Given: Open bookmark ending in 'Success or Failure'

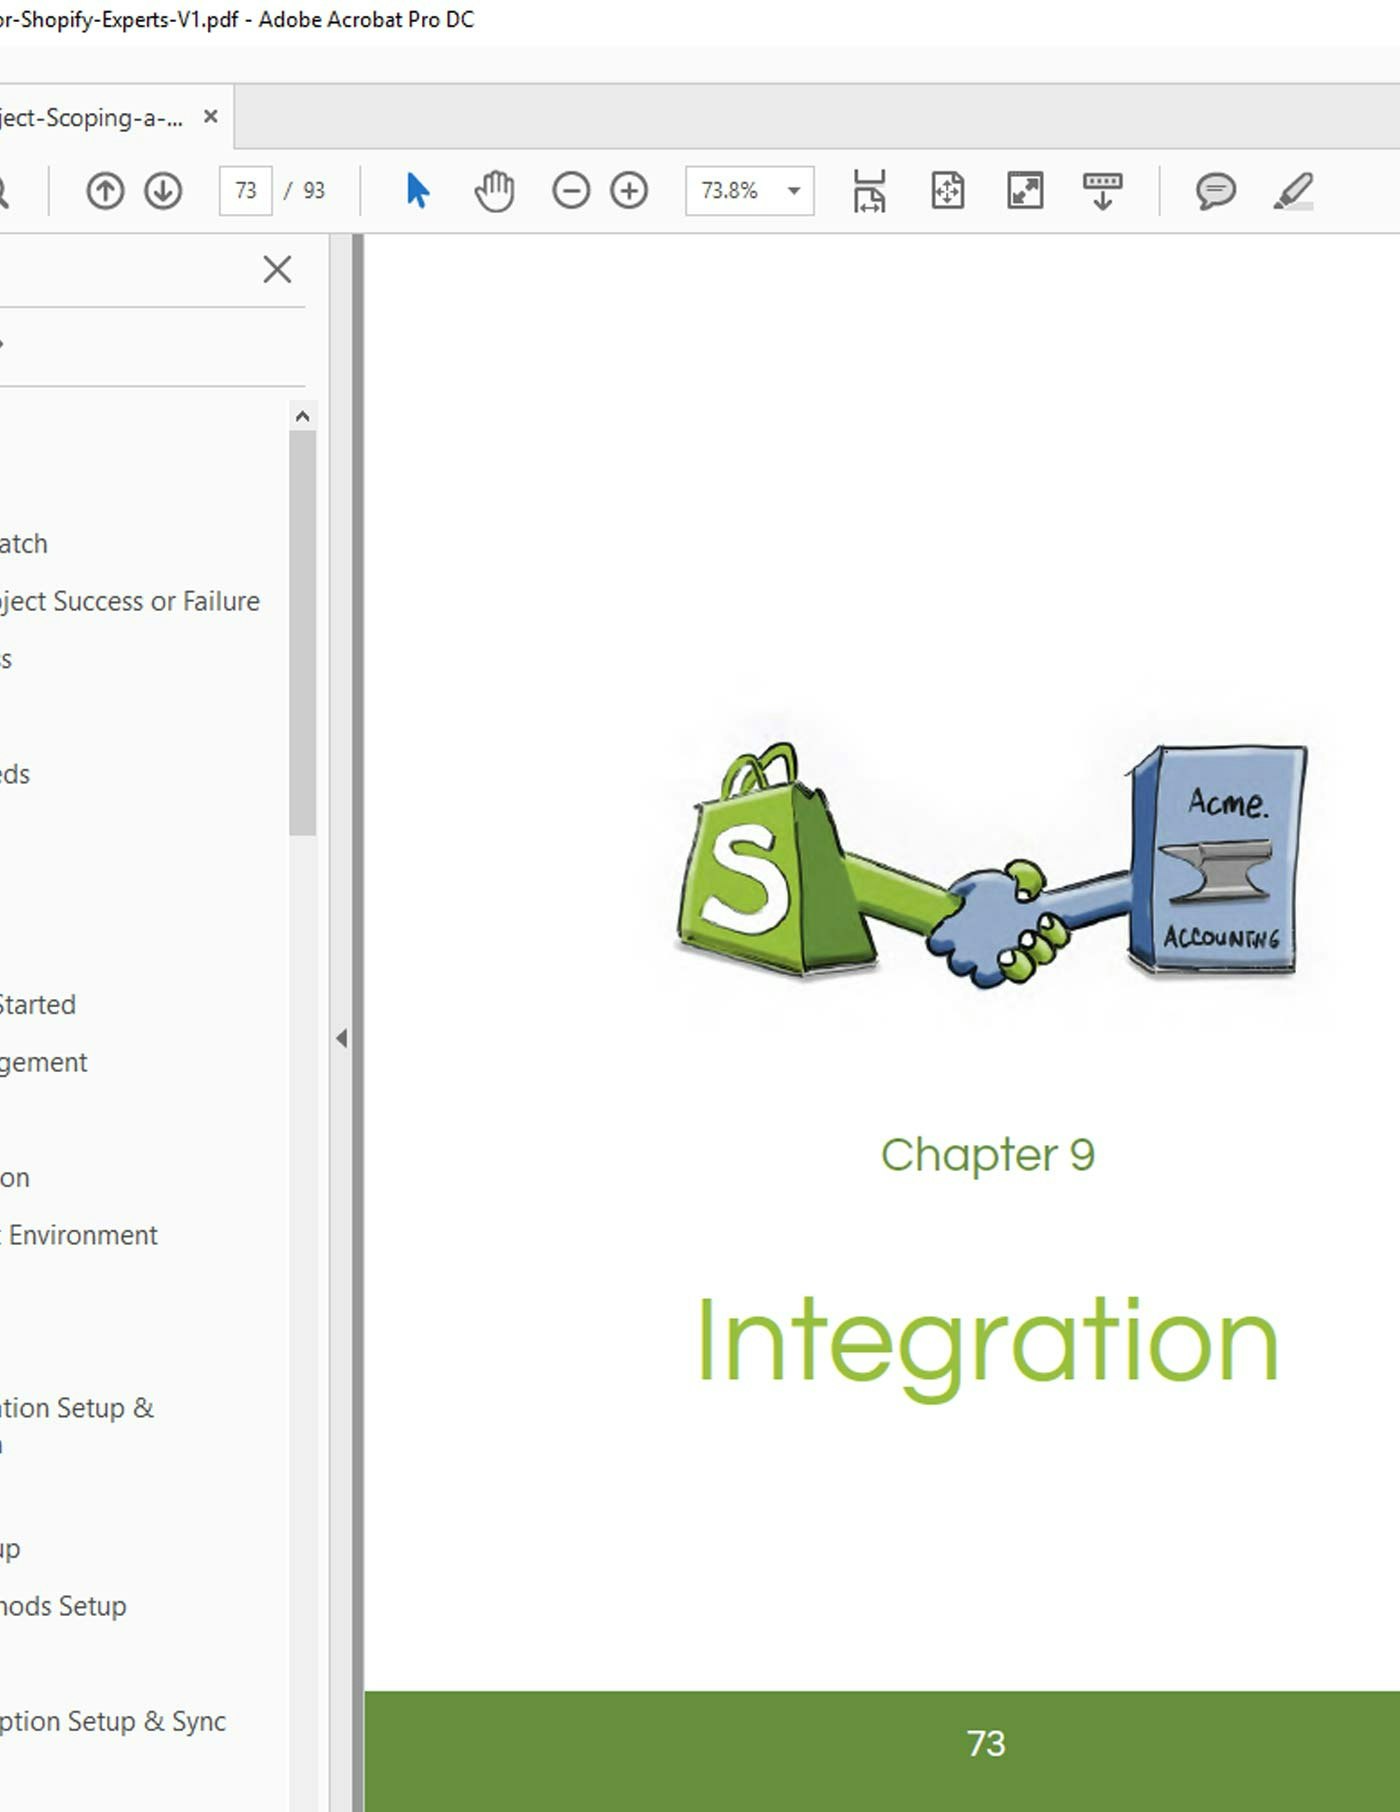Looking at the screenshot, I should click(x=130, y=601).
